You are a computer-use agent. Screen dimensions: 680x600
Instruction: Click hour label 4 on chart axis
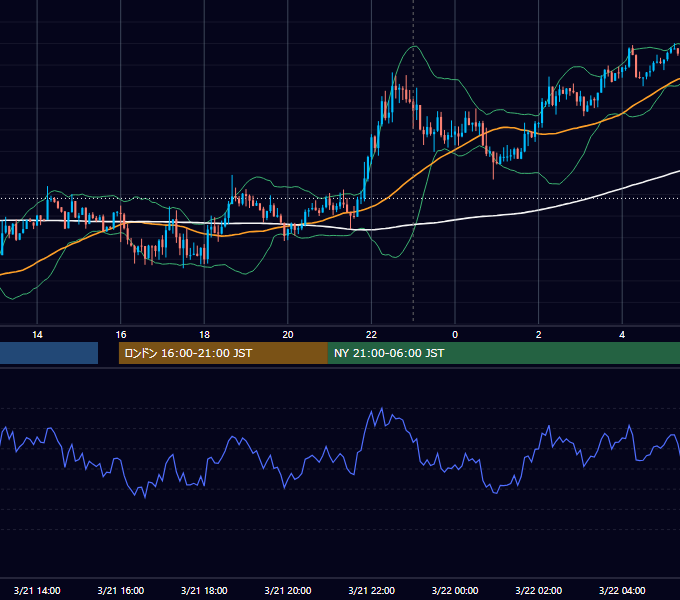[622, 335]
